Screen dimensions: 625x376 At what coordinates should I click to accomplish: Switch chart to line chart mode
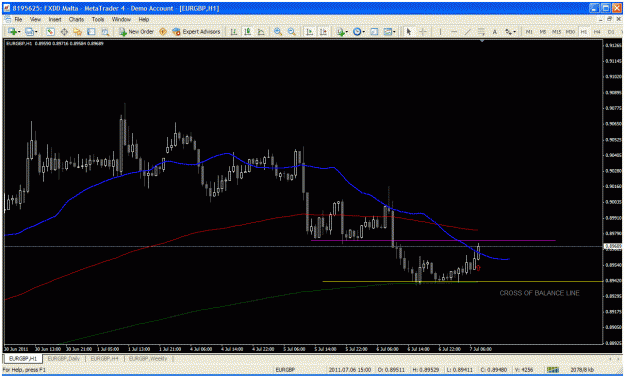[x=261, y=31]
